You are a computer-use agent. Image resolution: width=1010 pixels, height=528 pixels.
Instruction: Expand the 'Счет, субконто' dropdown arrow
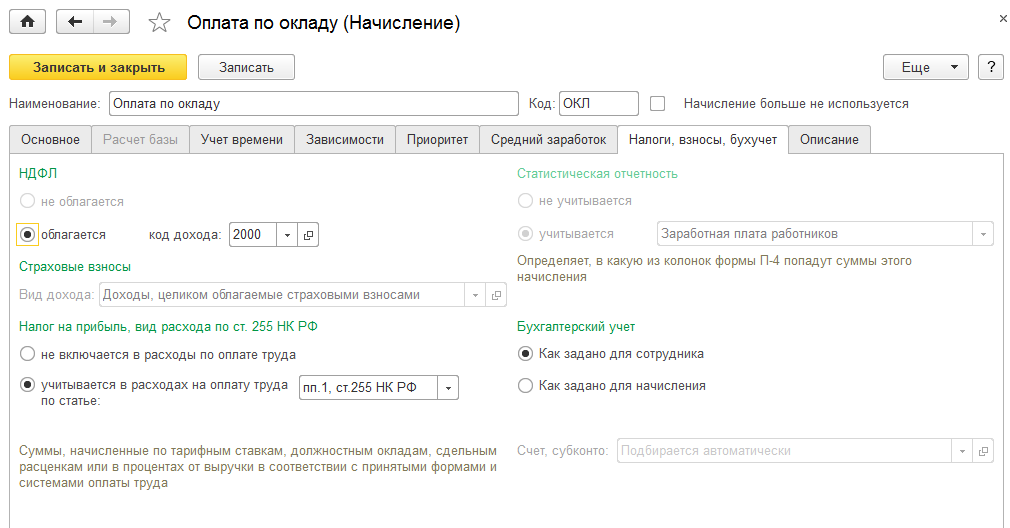tap(962, 451)
